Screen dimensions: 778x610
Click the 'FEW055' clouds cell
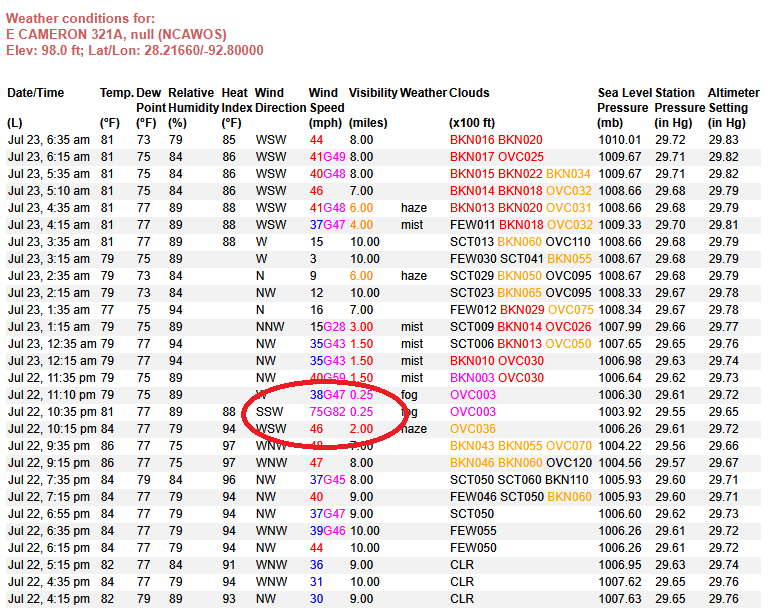click(473, 531)
